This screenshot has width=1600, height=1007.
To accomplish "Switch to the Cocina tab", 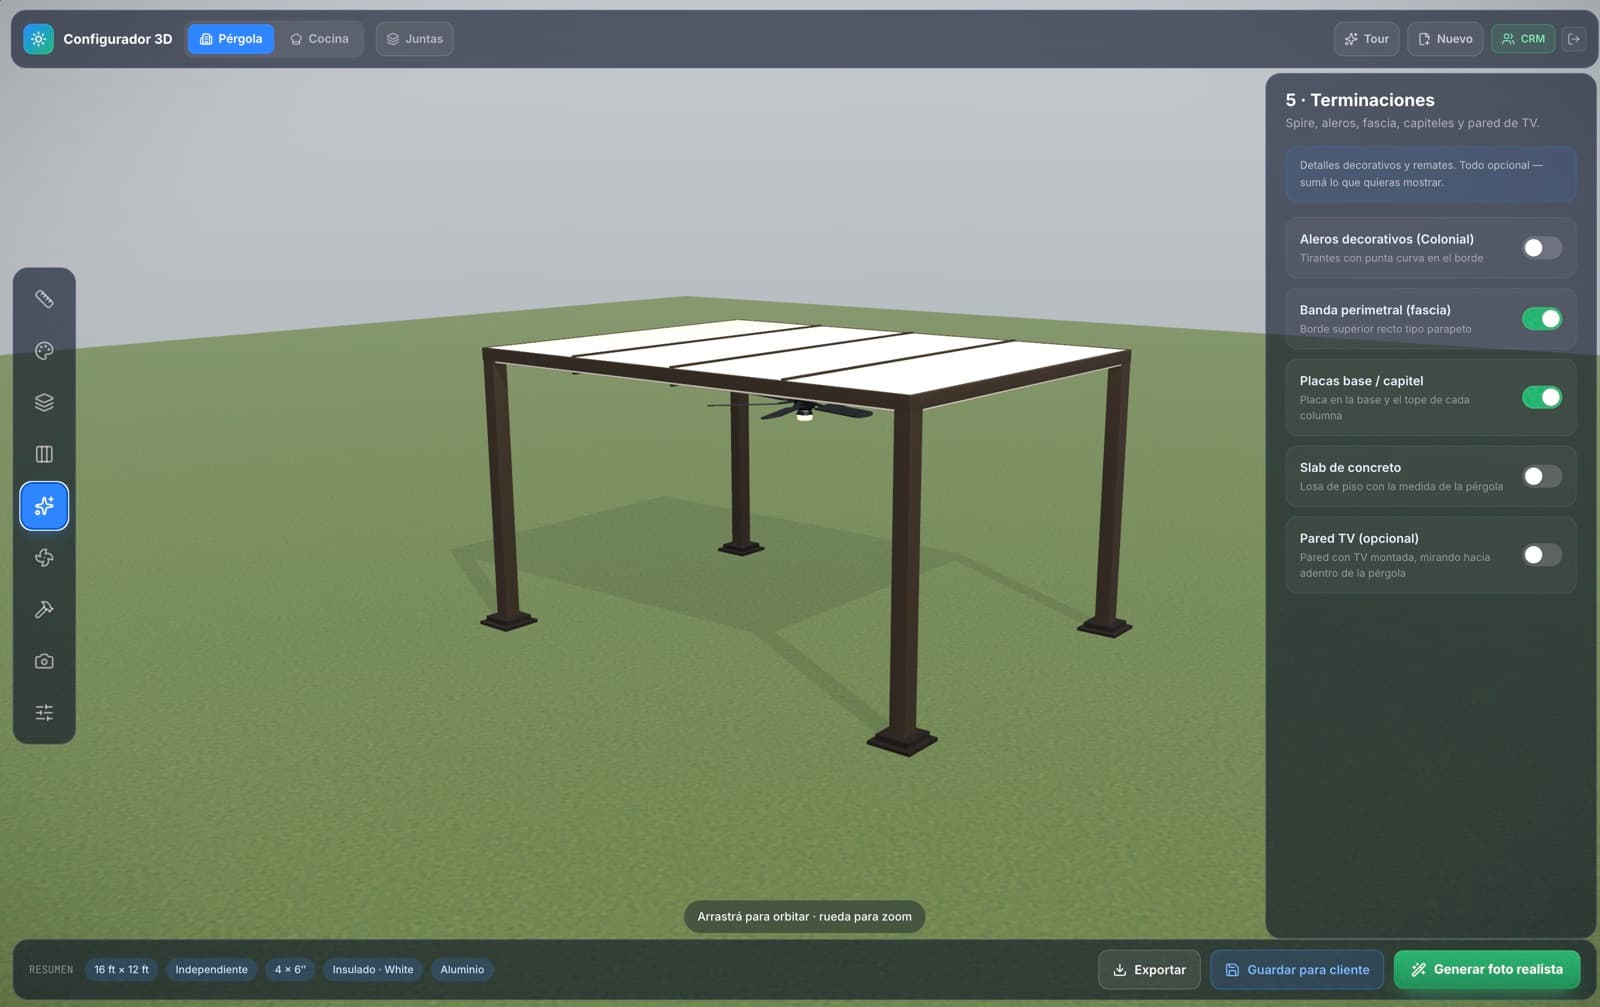I will coord(319,39).
